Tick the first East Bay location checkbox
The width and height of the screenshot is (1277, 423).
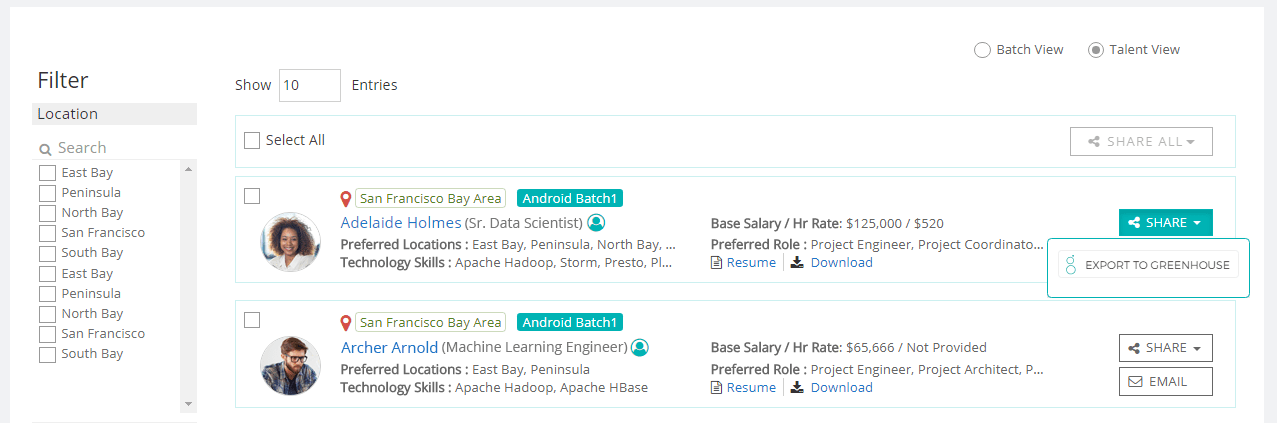click(x=47, y=173)
